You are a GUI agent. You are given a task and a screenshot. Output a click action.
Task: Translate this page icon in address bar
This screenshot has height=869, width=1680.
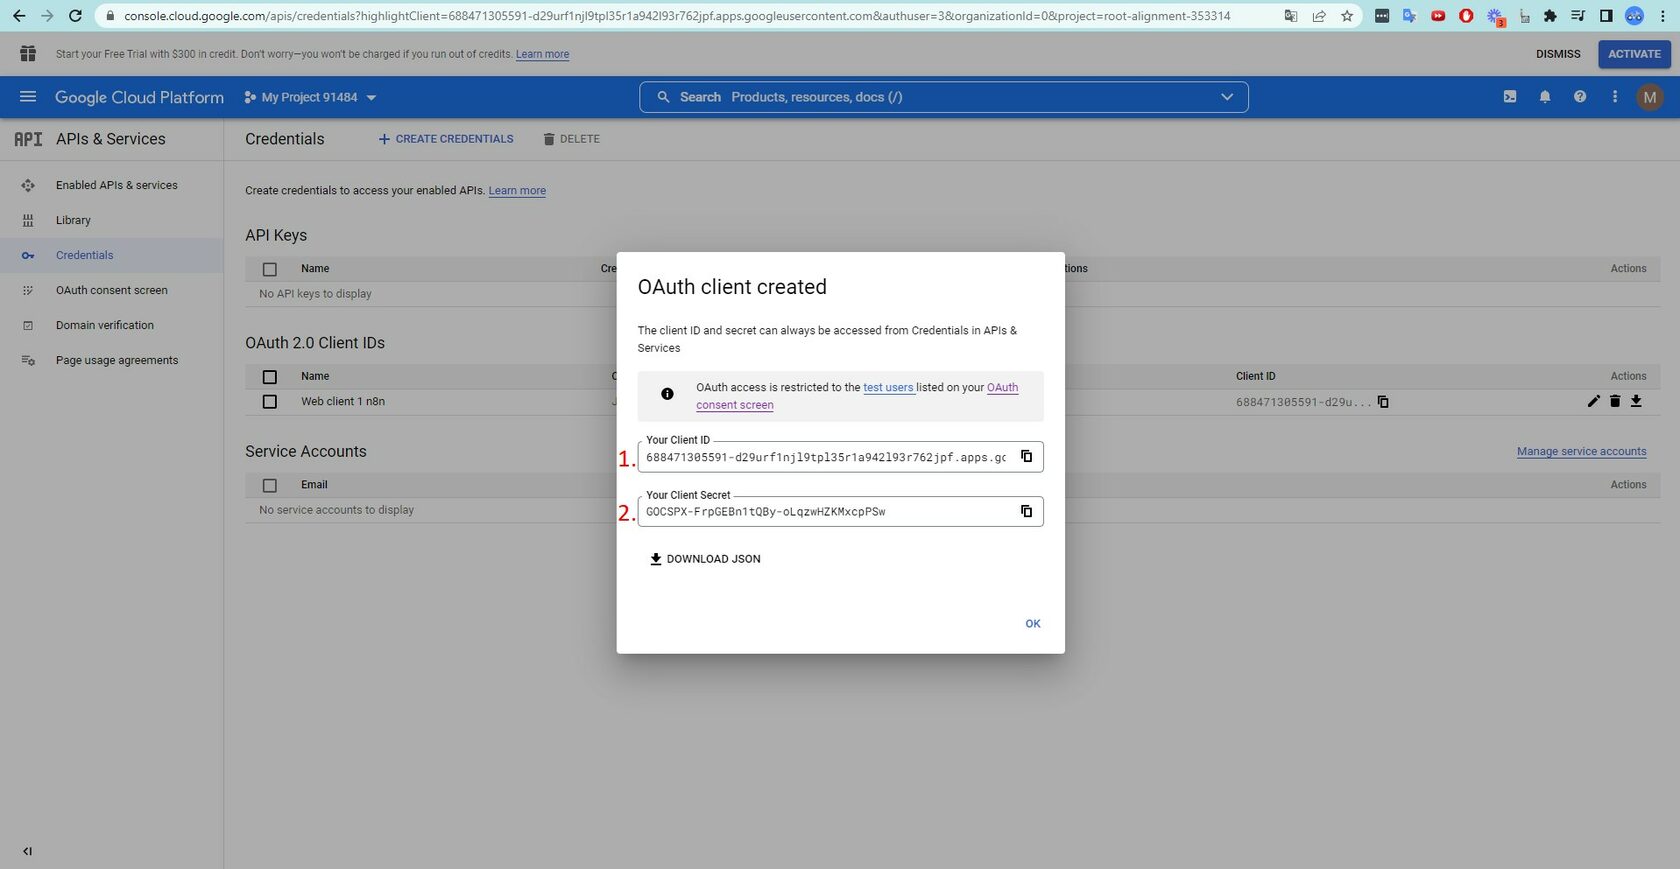pos(1291,16)
